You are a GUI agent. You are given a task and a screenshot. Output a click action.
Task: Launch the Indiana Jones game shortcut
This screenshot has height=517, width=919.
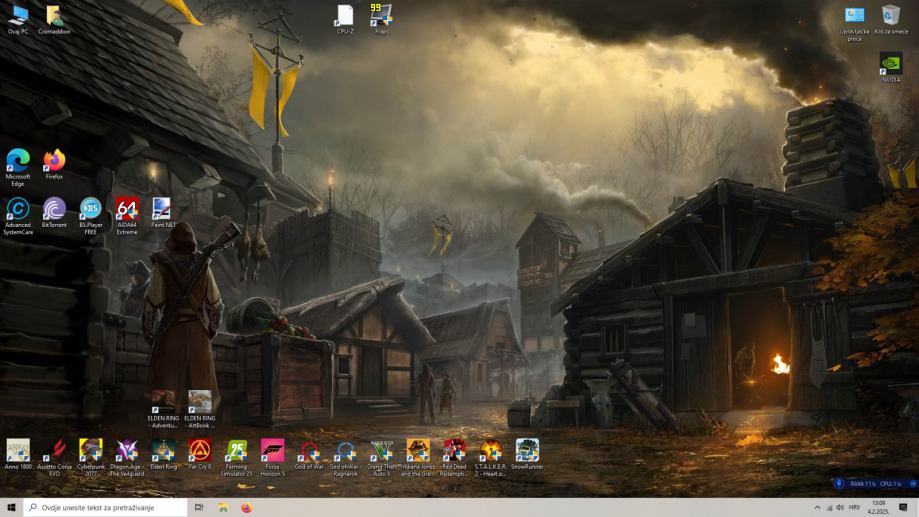click(x=418, y=458)
